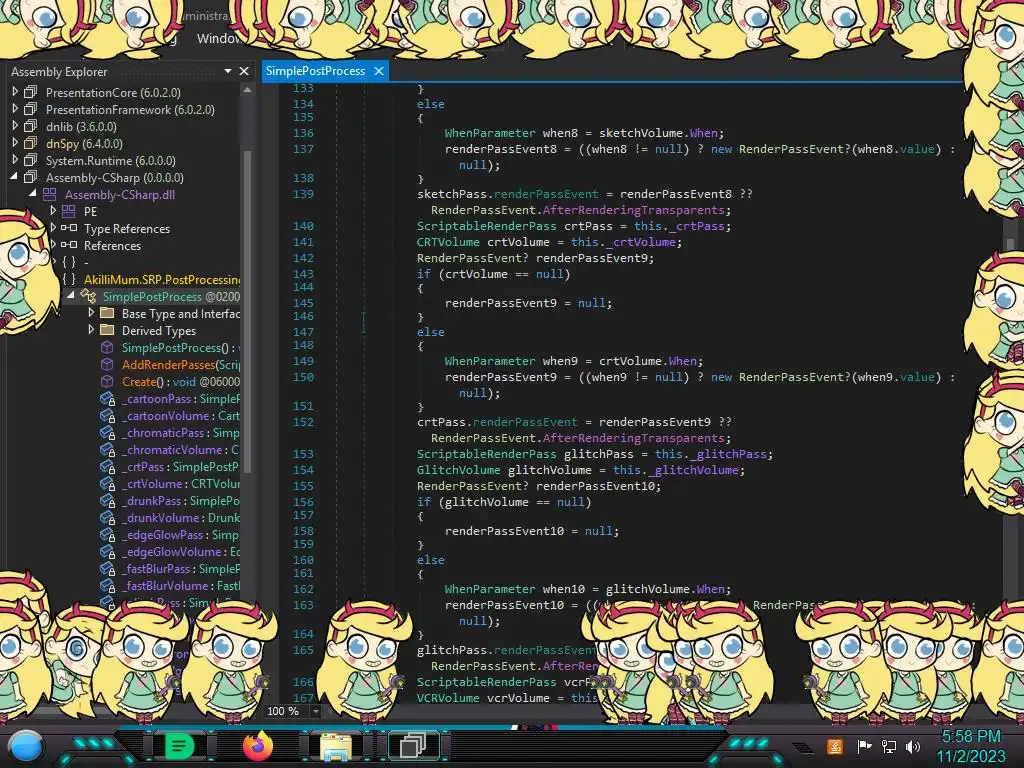The height and width of the screenshot is (768, 1024).
Task: Collapse the SimplePostProcess class node
Action: pyautogui.click(x=71, y=296)
